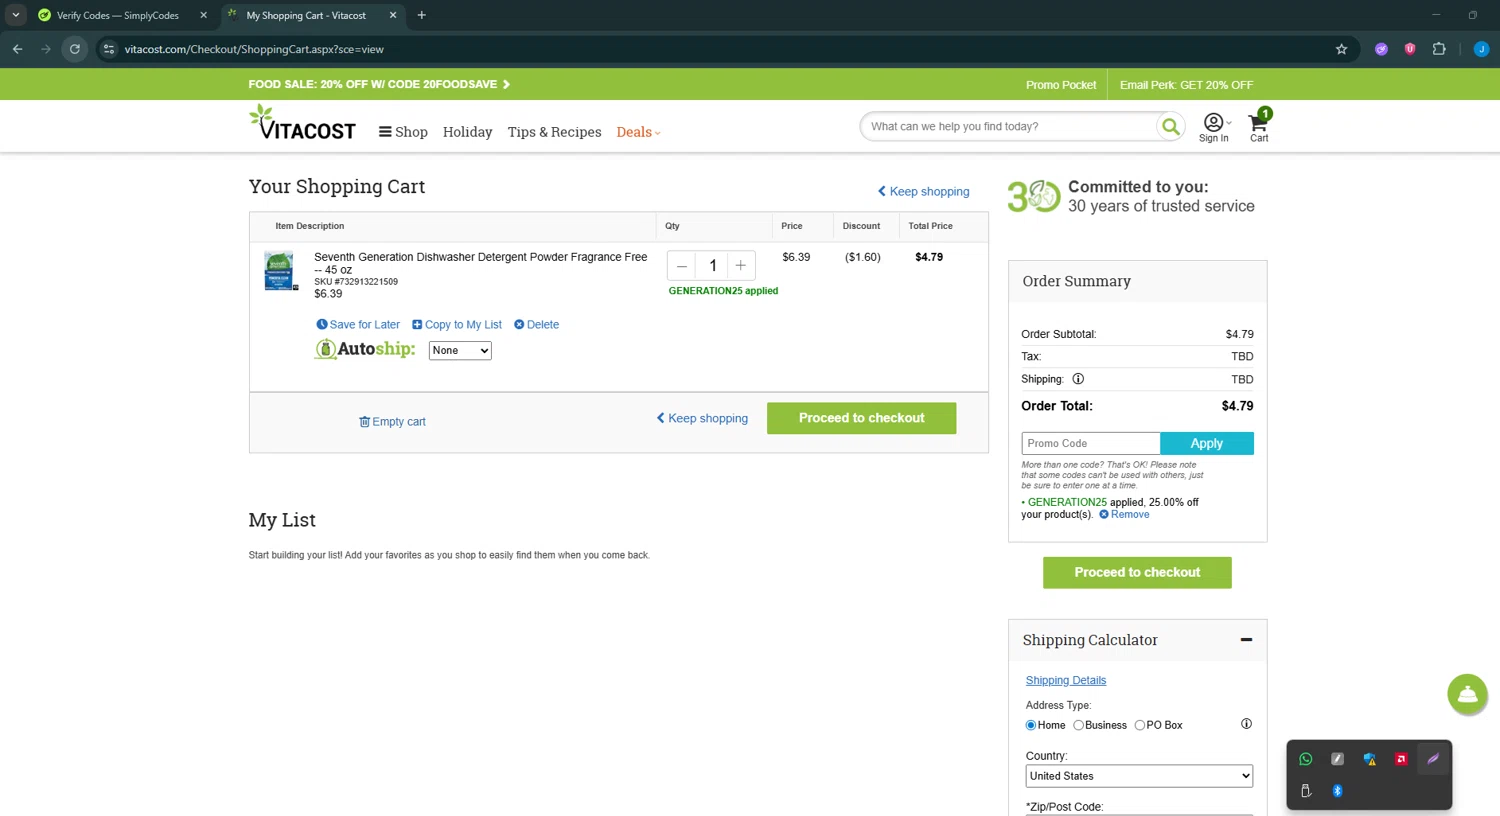Open the Deals menu
The width and height of the screenshot is (1500, 816).
point(638,132)
